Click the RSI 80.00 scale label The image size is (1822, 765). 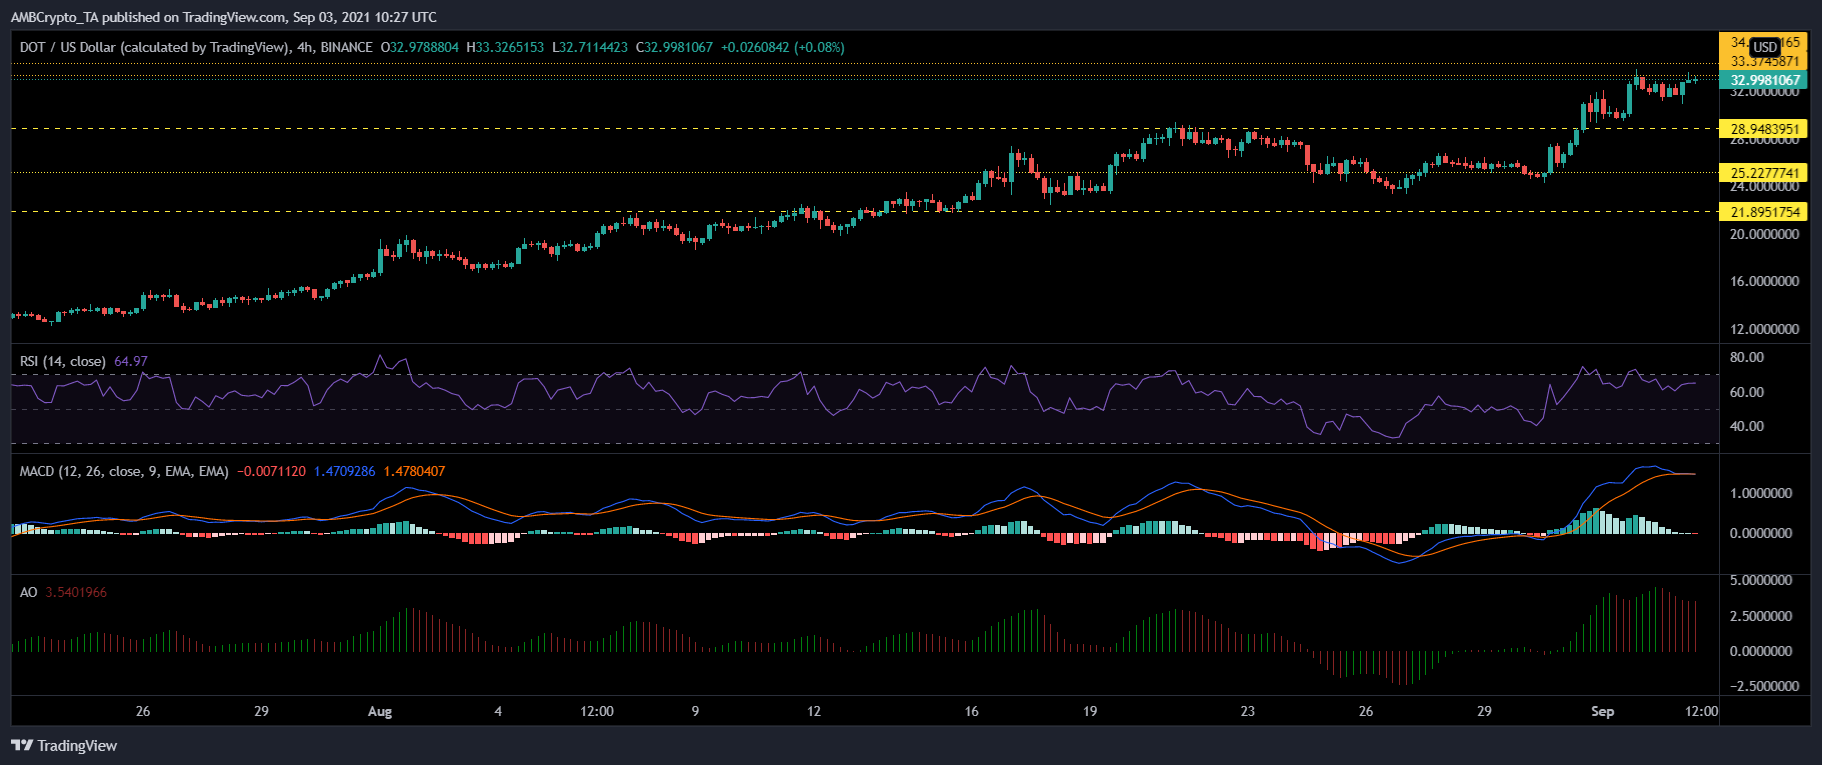pyautogui.click(x=1747, y=357)
